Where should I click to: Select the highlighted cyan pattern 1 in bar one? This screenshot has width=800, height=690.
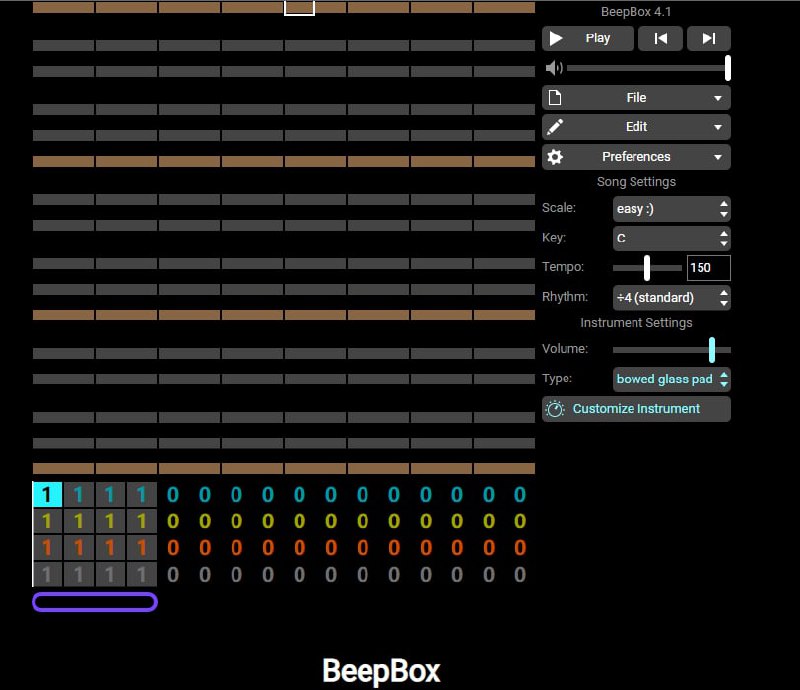47,494
